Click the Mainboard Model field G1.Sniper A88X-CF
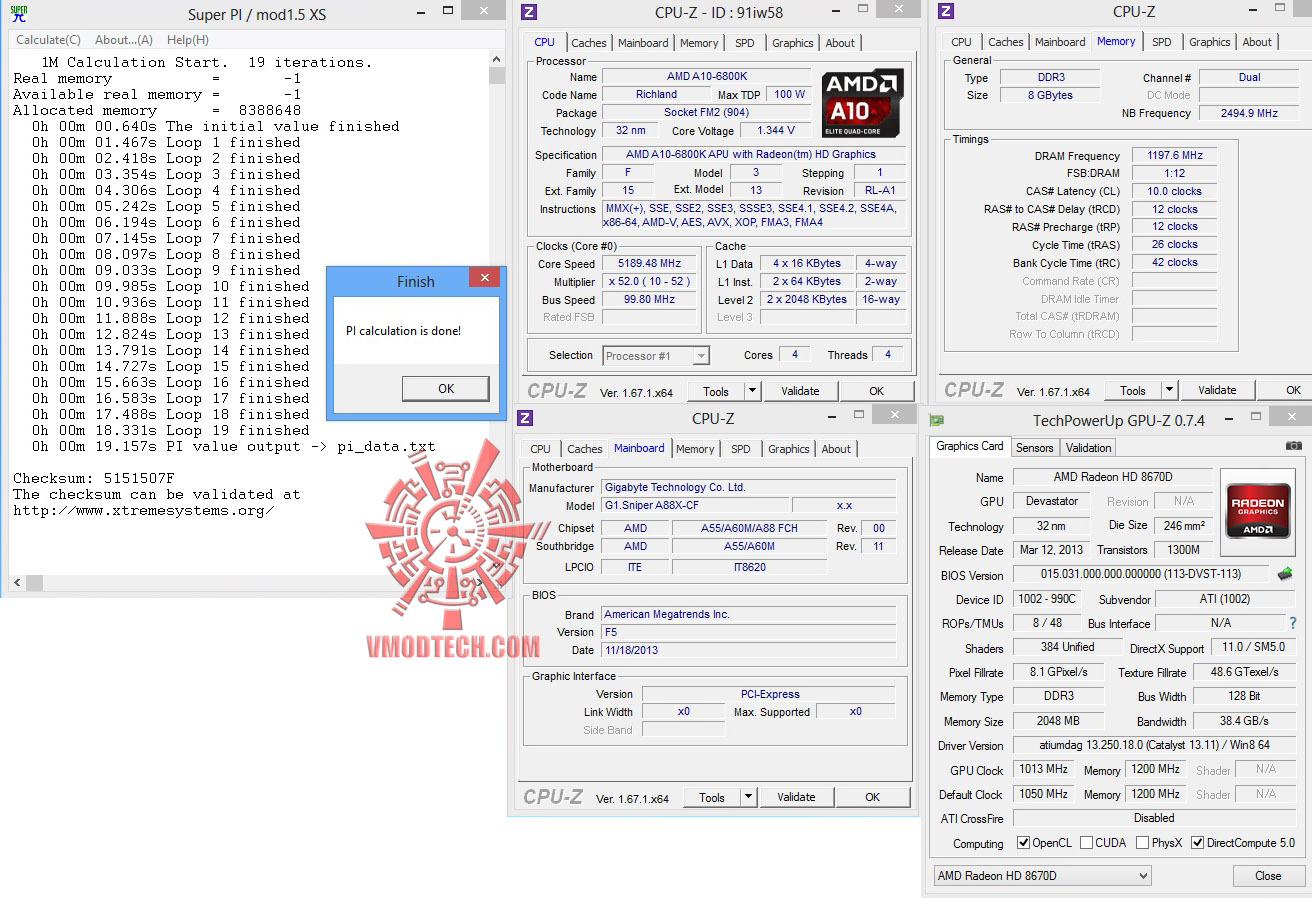 (x=695, y=505)
